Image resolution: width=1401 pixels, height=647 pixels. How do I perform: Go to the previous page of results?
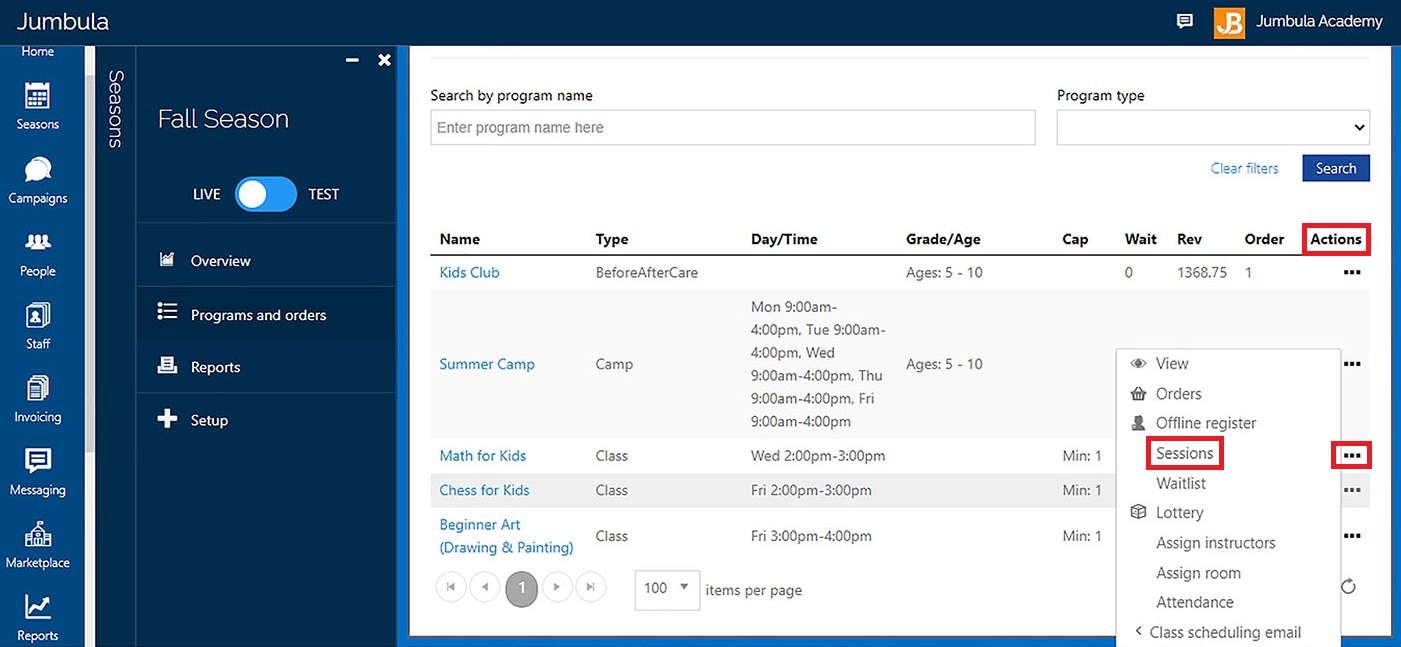[x=485, y=588]
